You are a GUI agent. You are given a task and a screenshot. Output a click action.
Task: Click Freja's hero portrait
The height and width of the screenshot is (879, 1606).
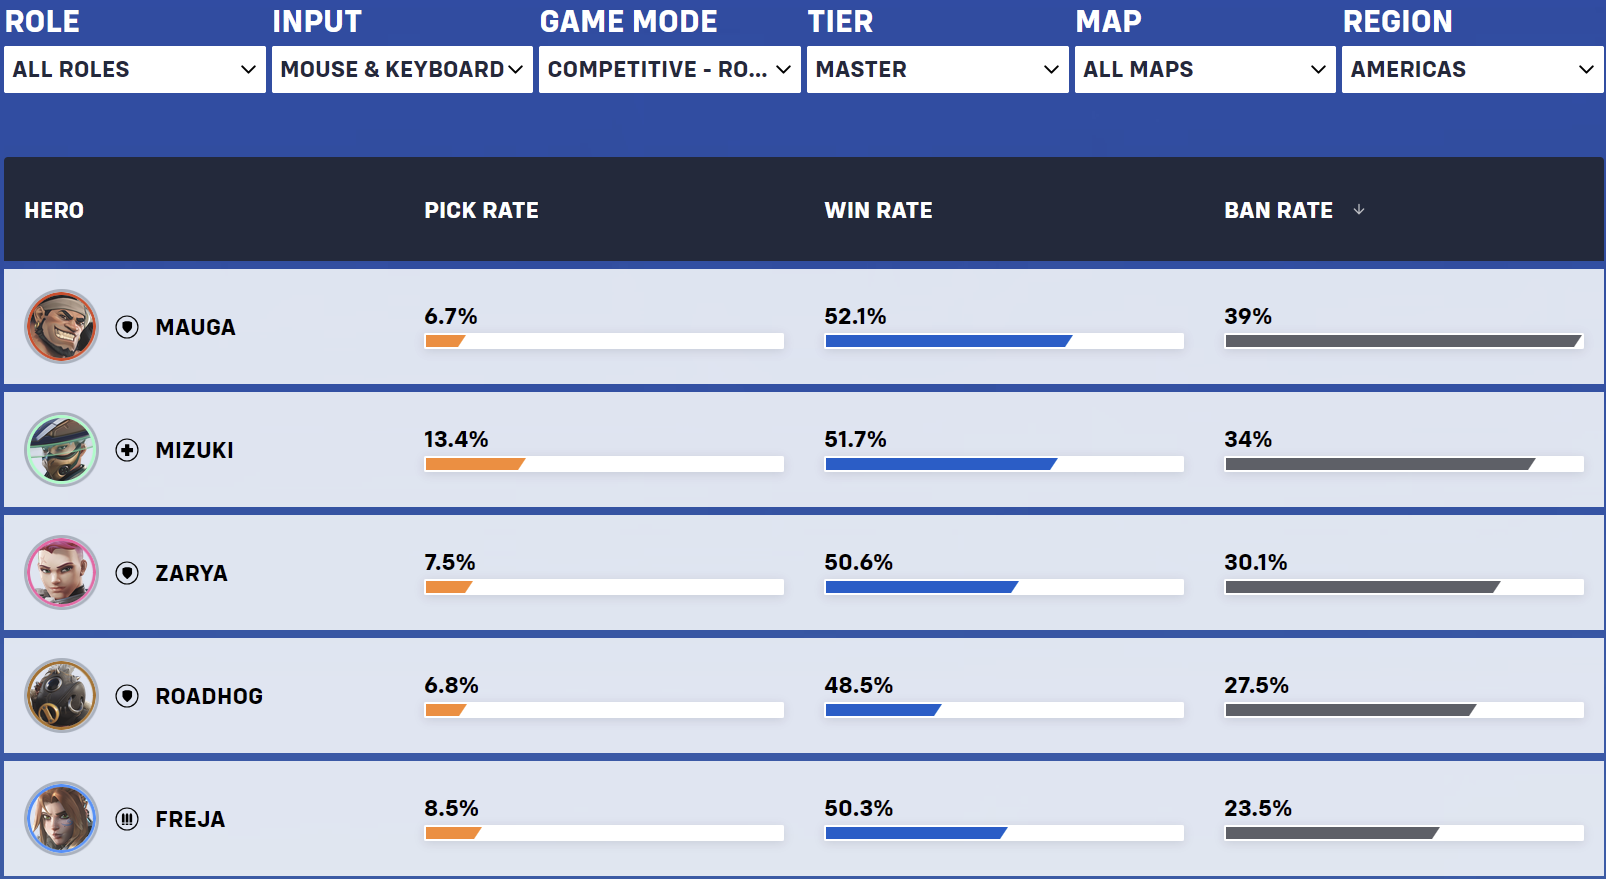[61, 818]
